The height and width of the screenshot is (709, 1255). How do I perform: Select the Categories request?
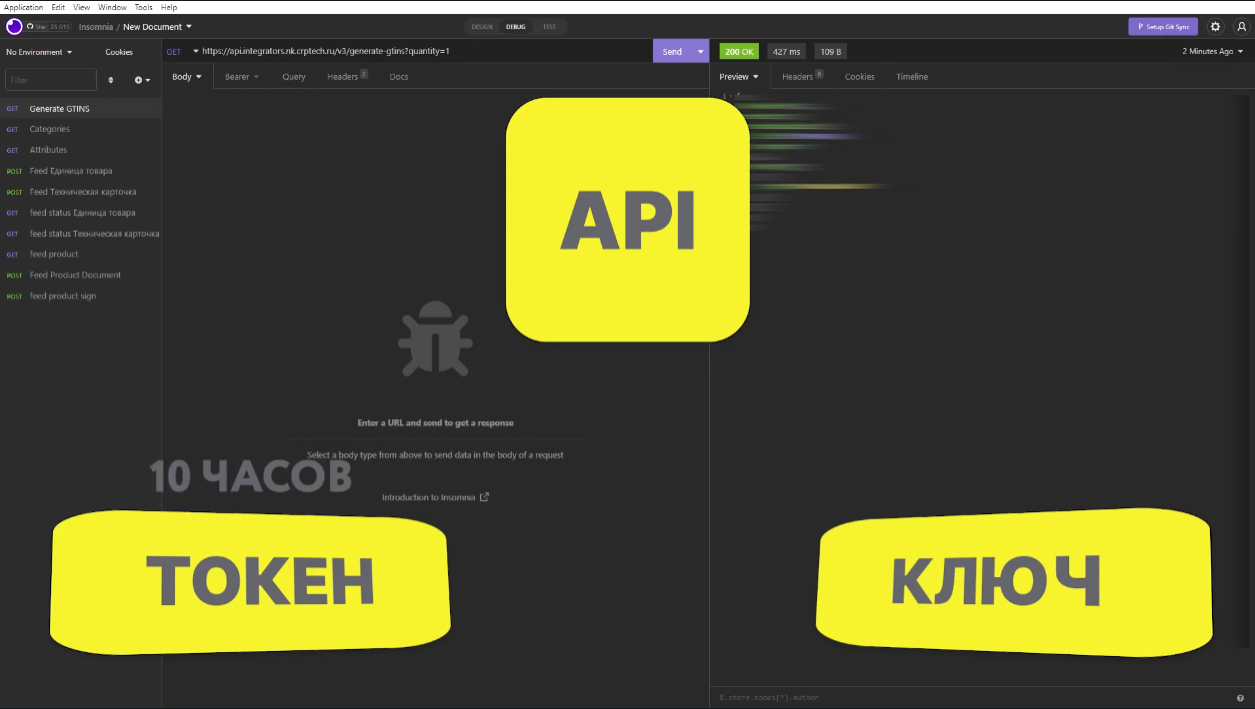click(x=81, y=129)
